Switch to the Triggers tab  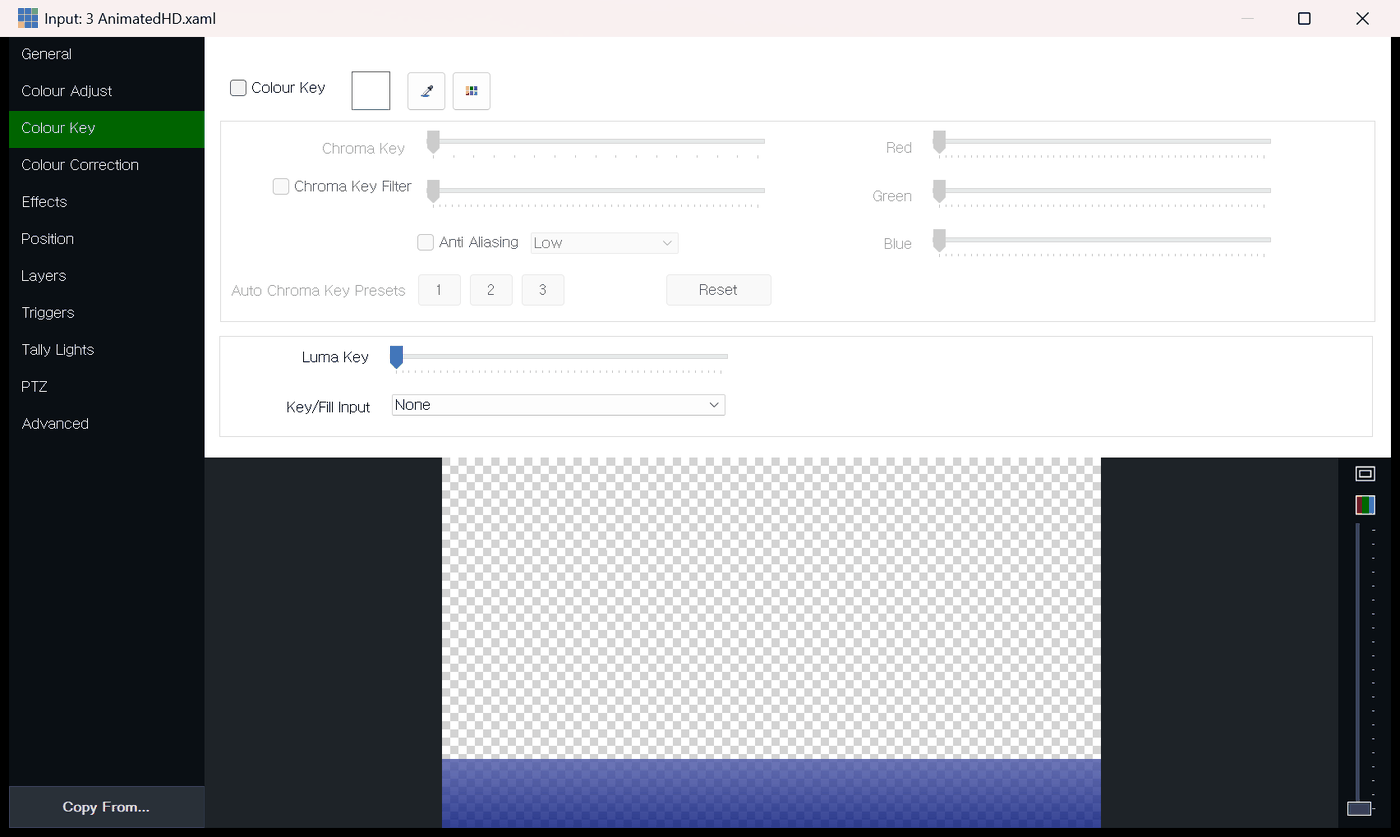click(107, 313)
